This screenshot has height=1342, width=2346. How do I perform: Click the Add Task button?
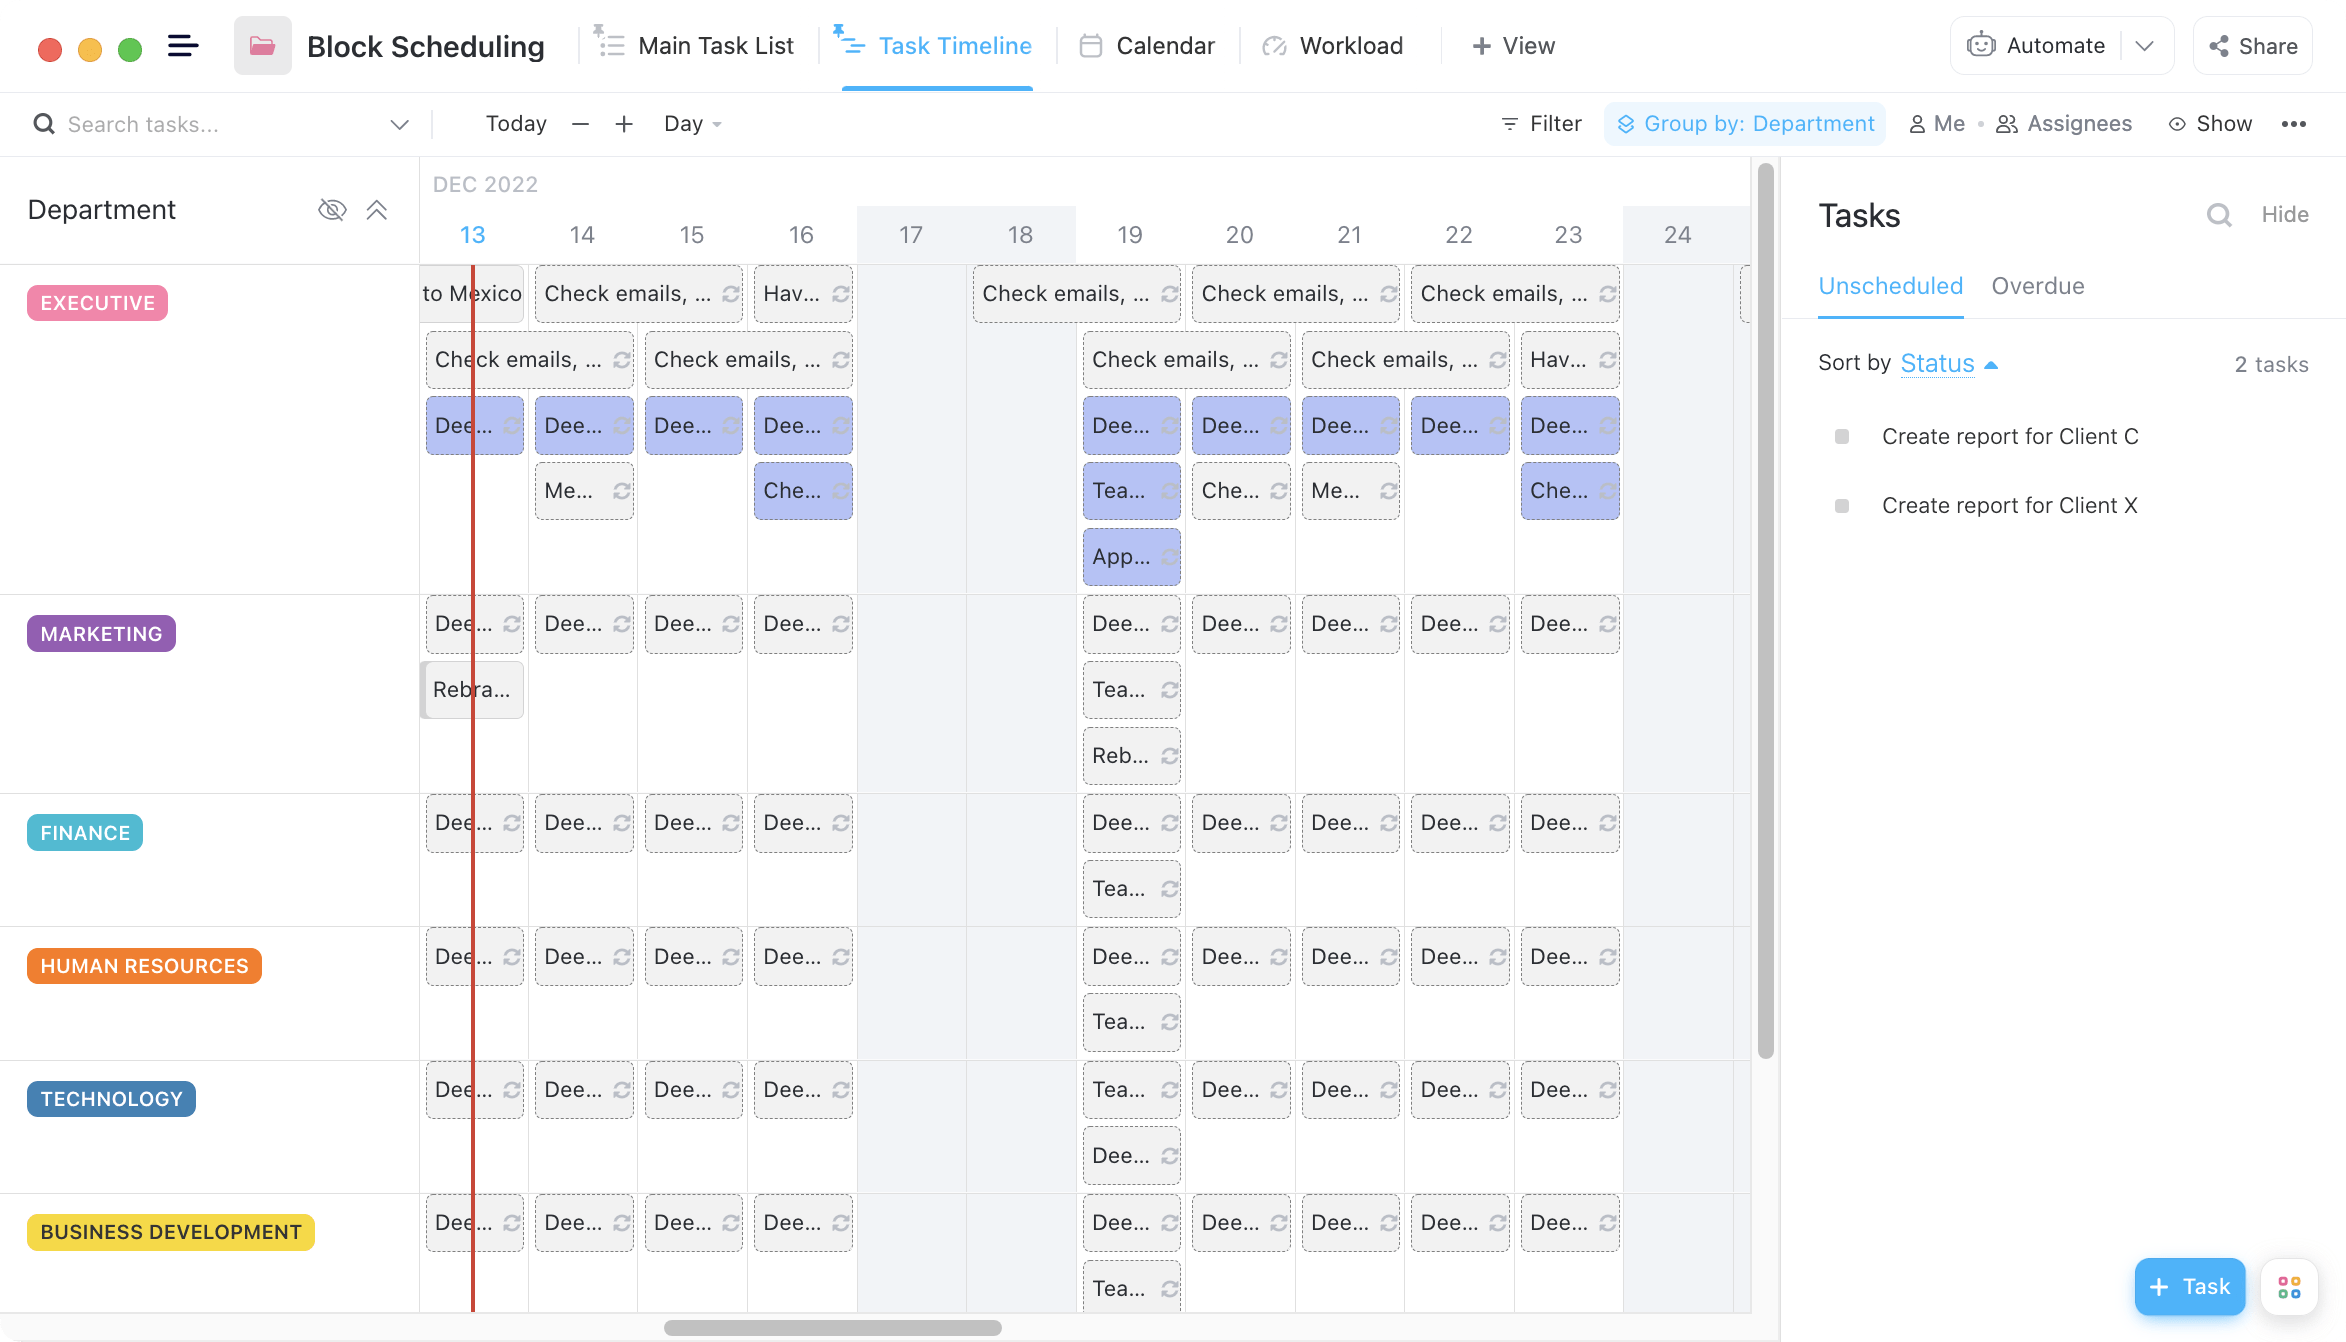coord(2185,1286)
